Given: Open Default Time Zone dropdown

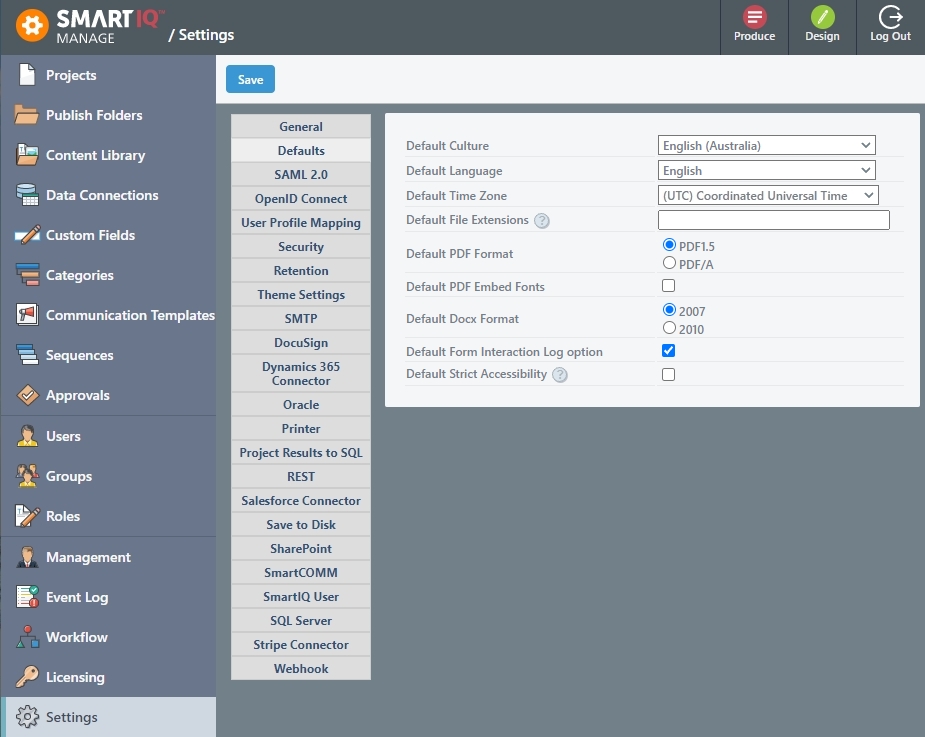Looking at the screenshot, I should [x=768, y=195].
